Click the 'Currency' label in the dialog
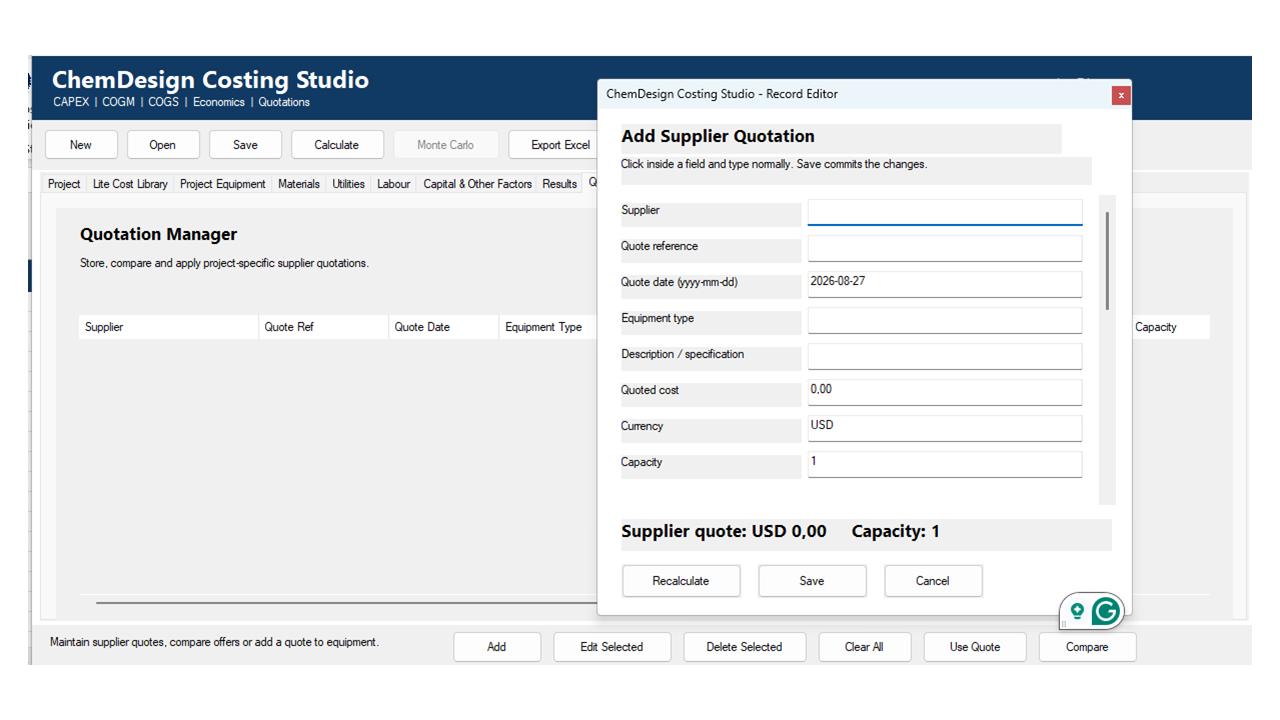Image resolution: width=1280 pixels, height=720 pixels. 642,426
